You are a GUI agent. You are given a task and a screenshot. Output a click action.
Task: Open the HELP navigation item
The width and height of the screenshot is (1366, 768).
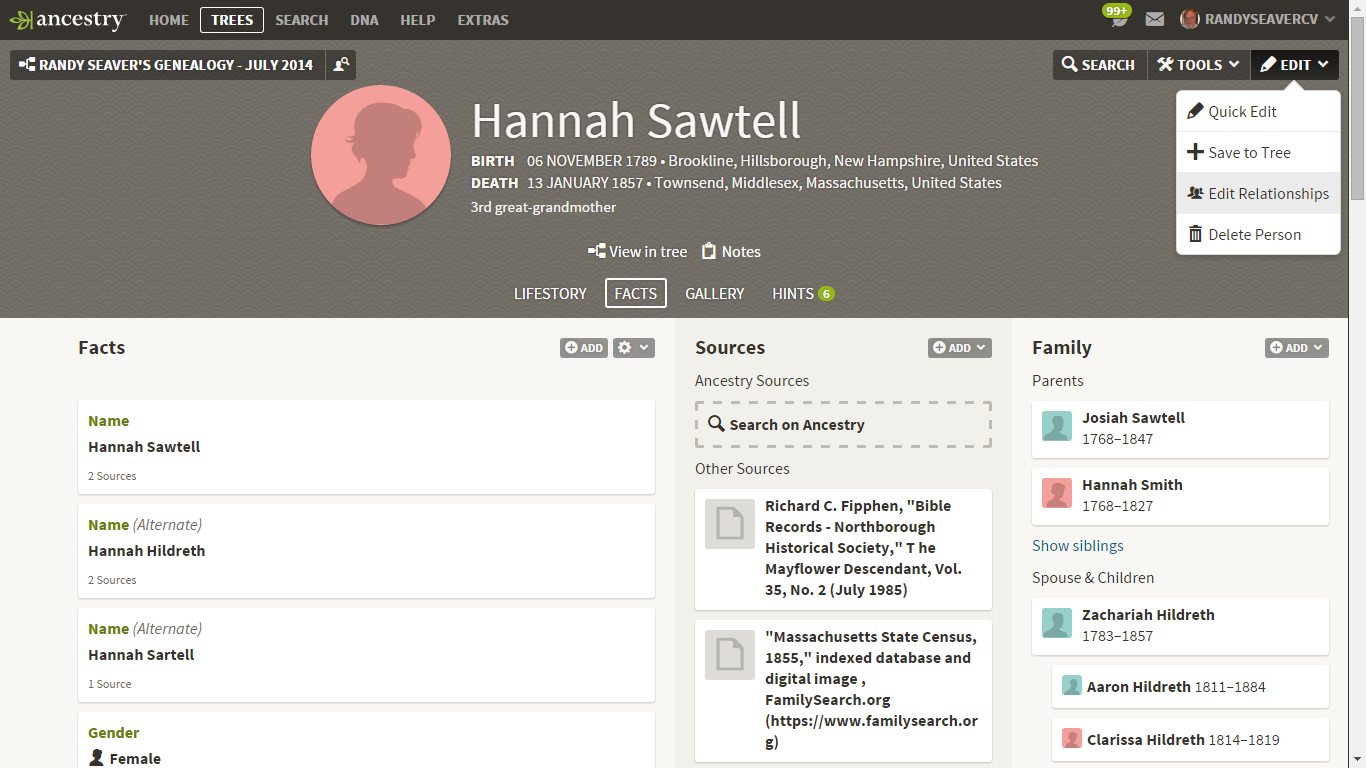pyautogui.click(x=418, y=19)
